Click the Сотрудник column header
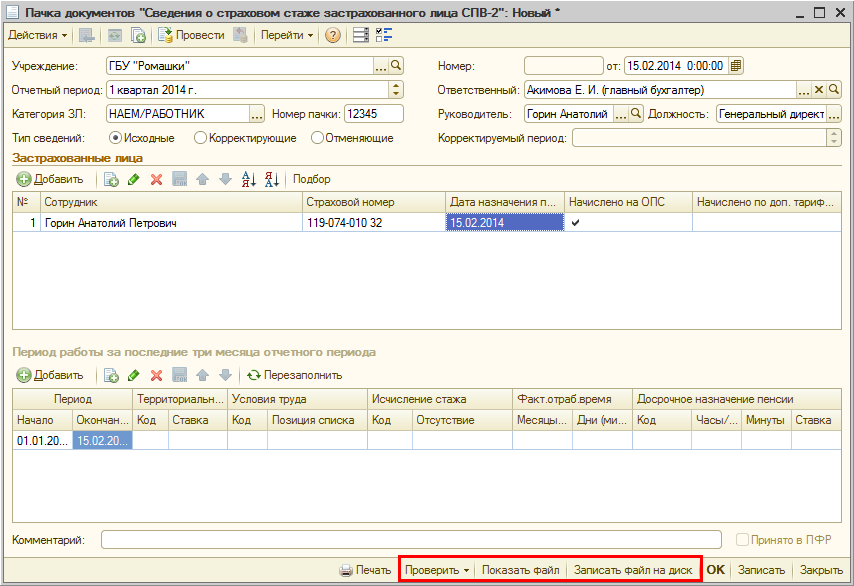This screenshot has width=854, height=586. click(x=171, y=202)
